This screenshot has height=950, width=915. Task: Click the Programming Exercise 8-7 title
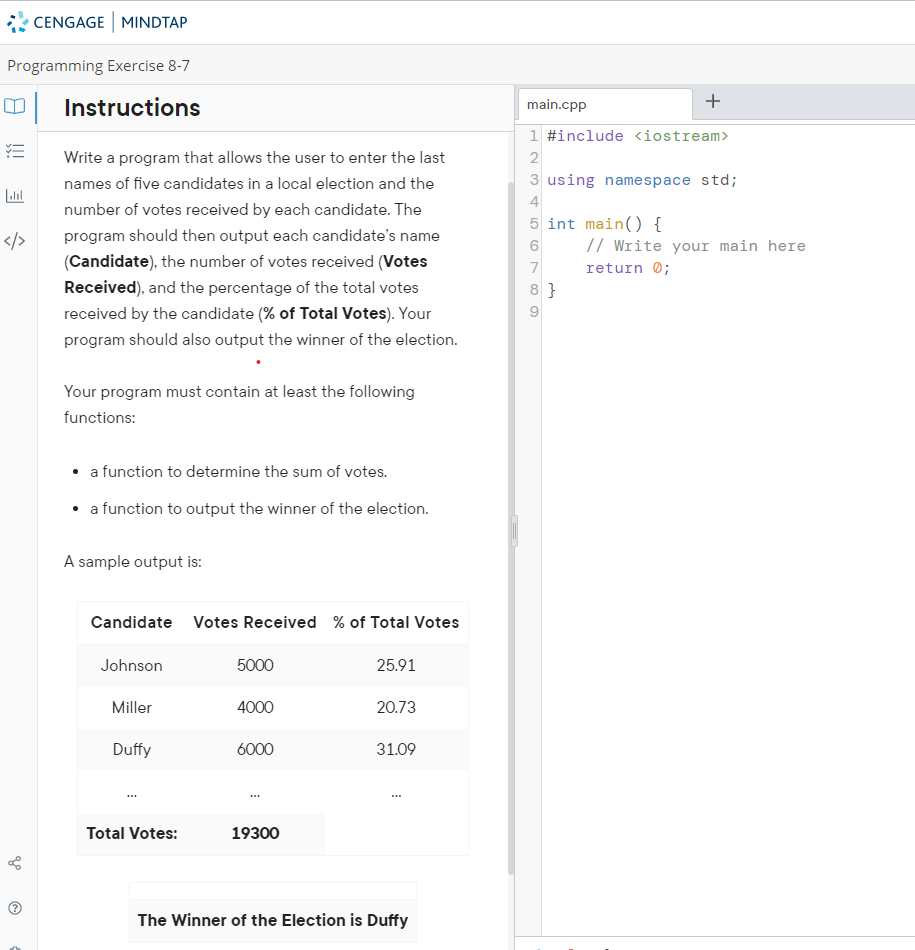click(x=98, y=65)
